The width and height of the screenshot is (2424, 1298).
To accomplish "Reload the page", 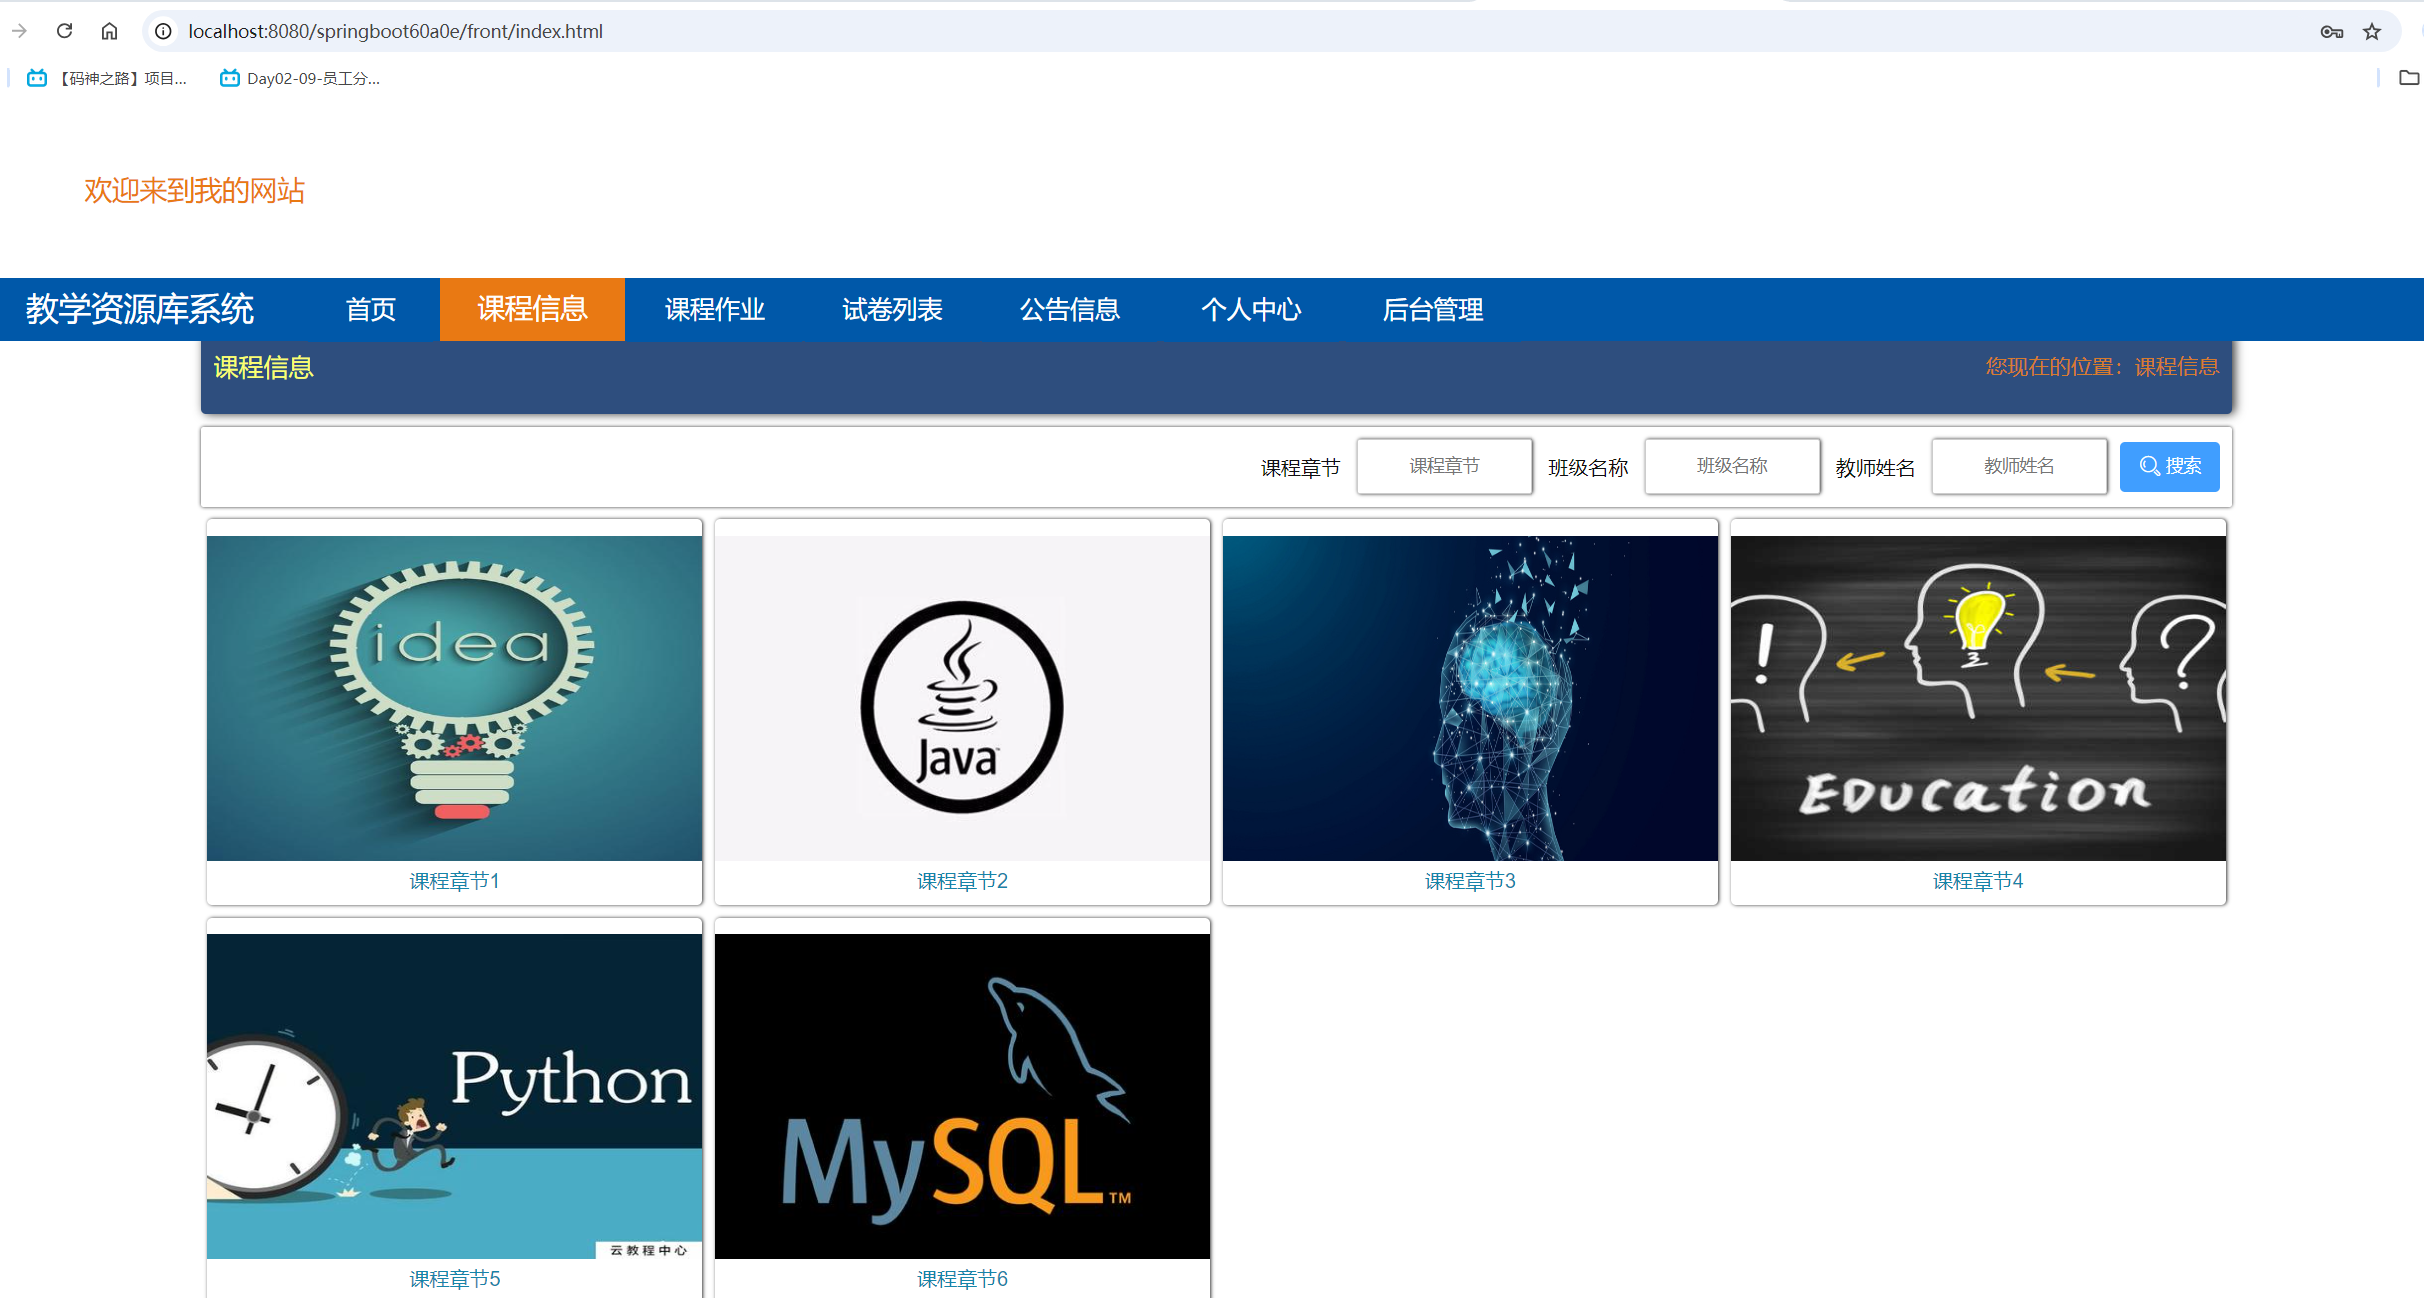I will (x=64, y=31).
